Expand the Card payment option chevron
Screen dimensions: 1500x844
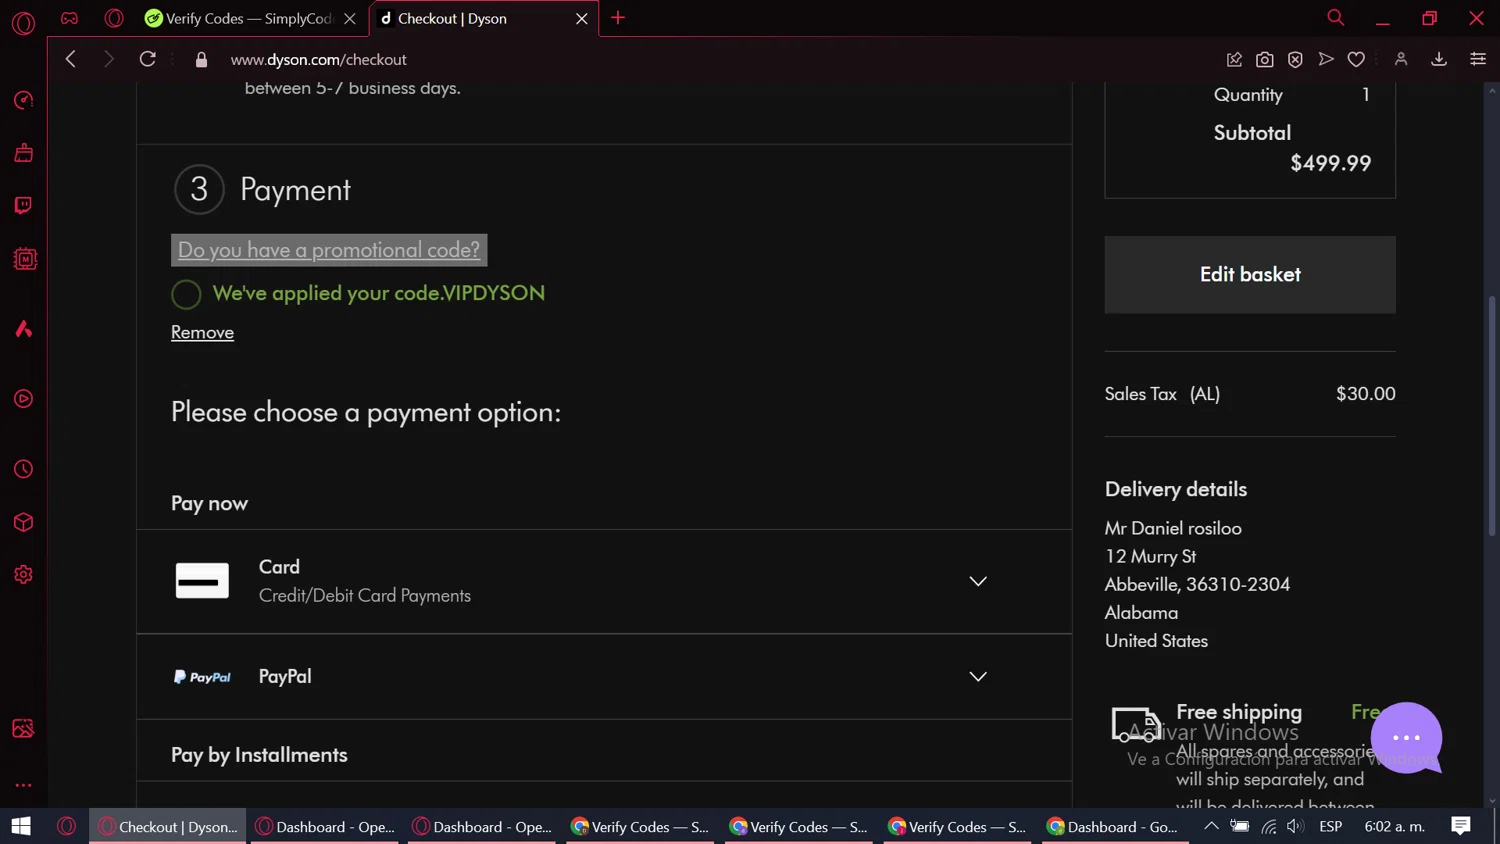point(978,581)
